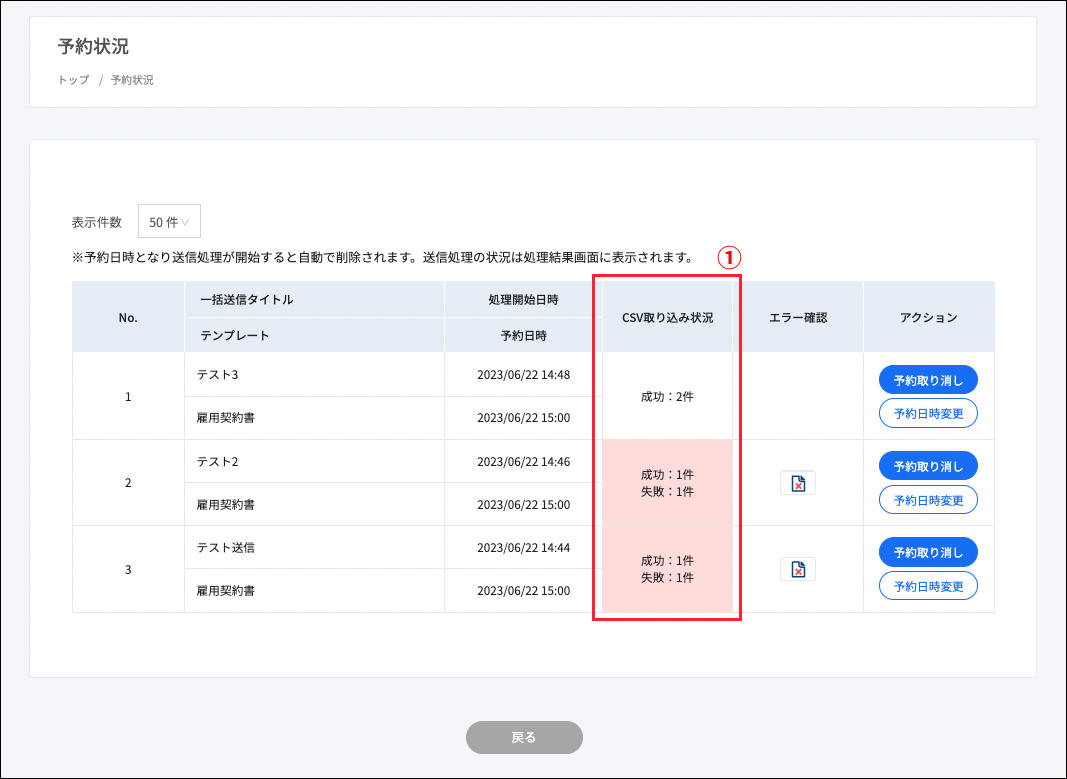Click the エラー確認 column header

click(x=798, y=317)
